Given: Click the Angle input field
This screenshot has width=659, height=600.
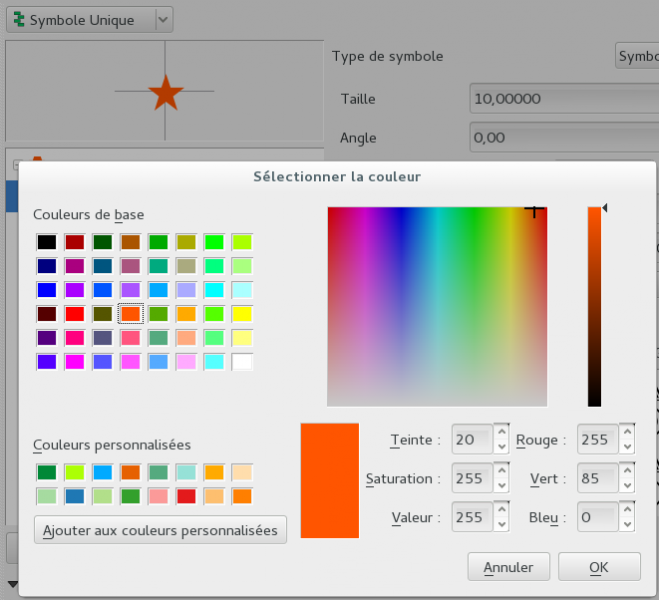Looking at the screenshot, I should click(x=560, y=138).
